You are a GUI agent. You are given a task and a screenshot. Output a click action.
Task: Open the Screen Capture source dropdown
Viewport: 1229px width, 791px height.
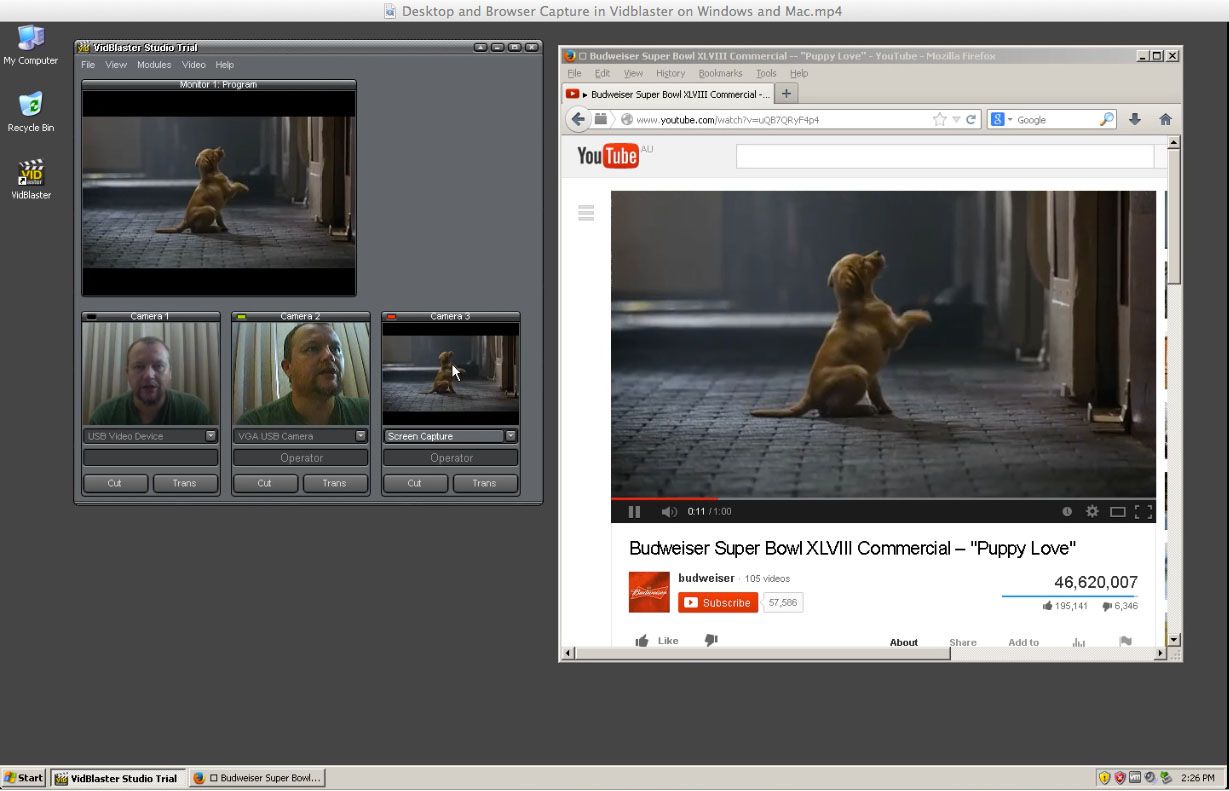pyautogui.click(x=511, y=436)
